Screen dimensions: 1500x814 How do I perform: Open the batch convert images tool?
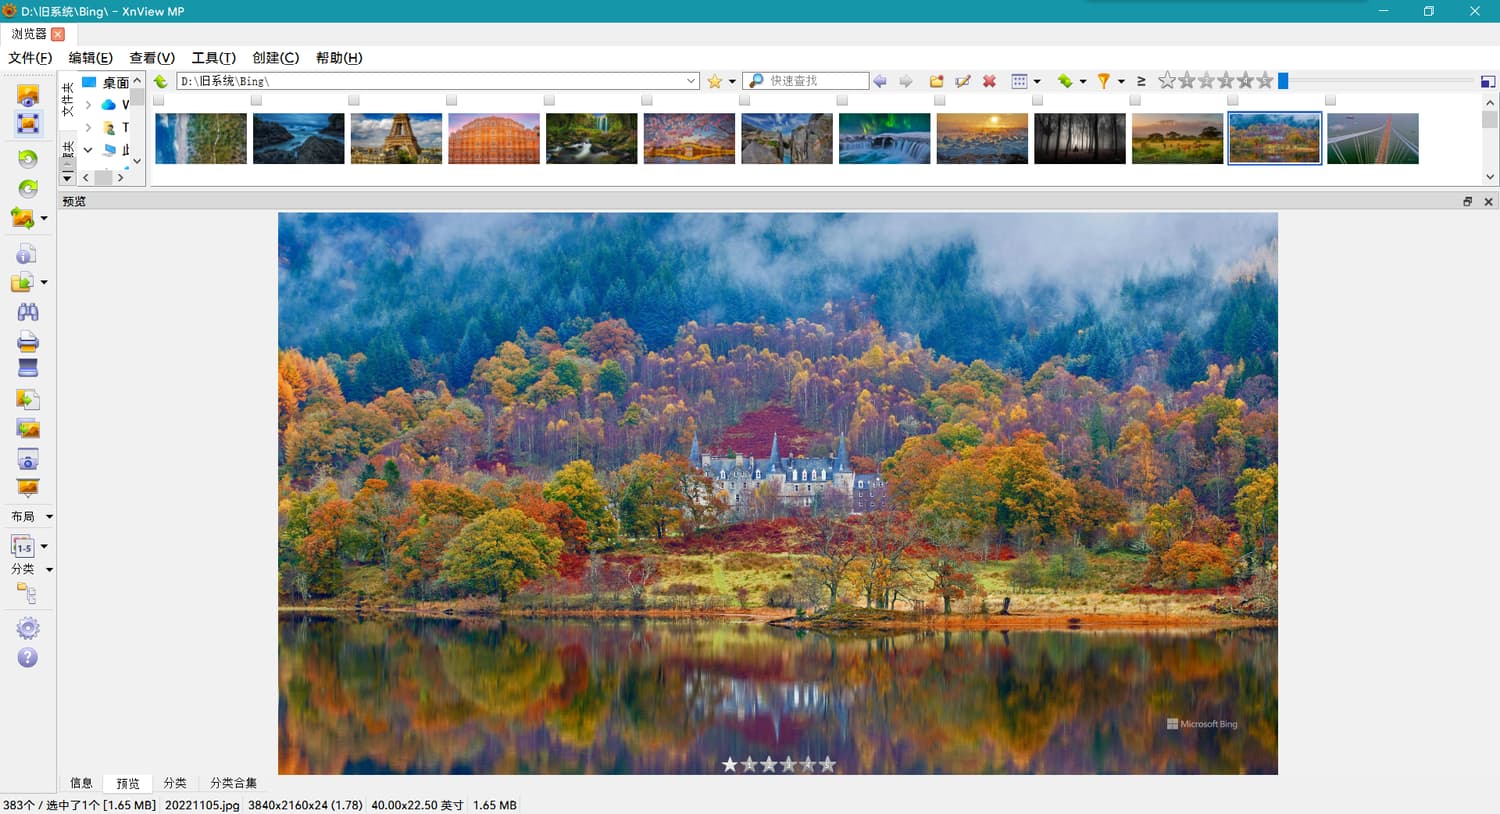tap(27, 429)
